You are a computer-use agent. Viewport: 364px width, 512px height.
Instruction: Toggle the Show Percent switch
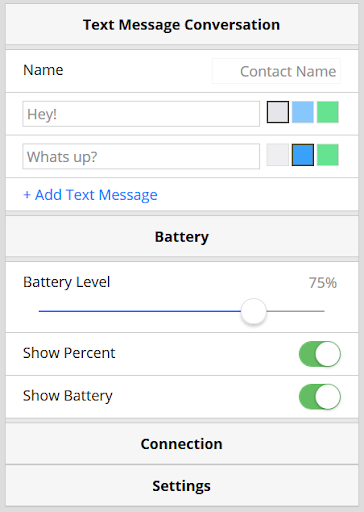tap(320, 354)
